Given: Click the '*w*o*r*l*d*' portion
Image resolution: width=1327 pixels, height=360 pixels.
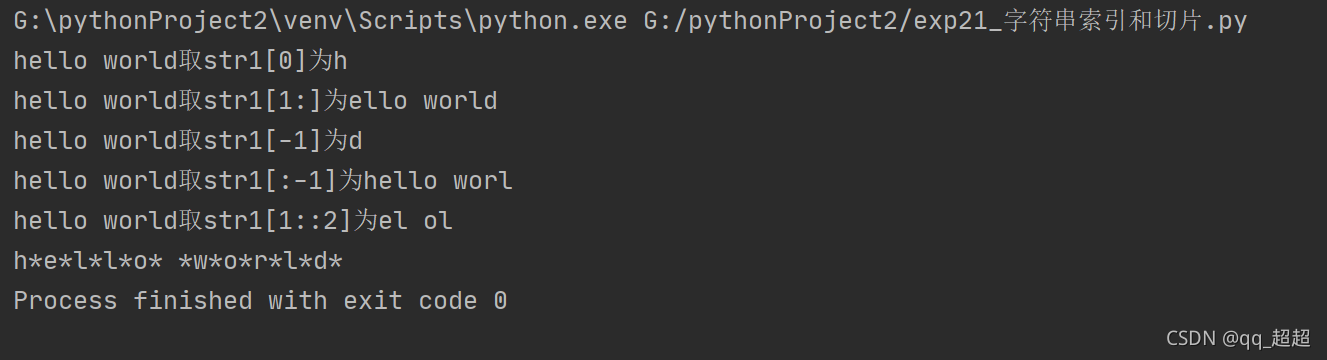Looking at the screenshot, I should pos(261,261).
